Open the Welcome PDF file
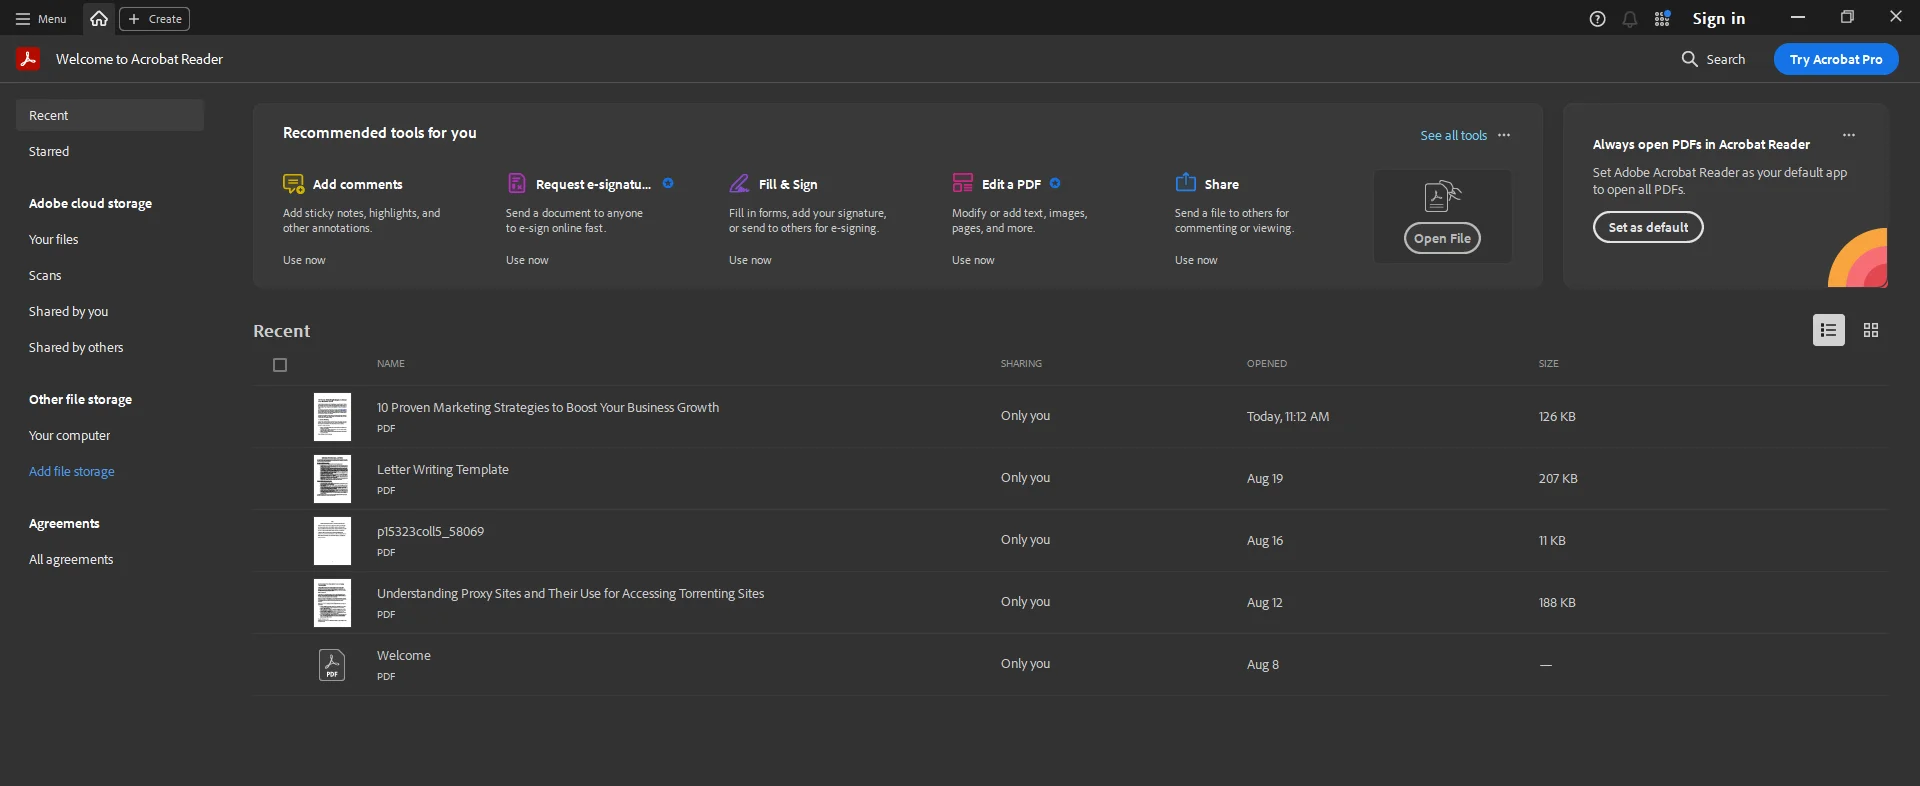1920x786 pixels. pyautogui.click(x=404, y=655)
